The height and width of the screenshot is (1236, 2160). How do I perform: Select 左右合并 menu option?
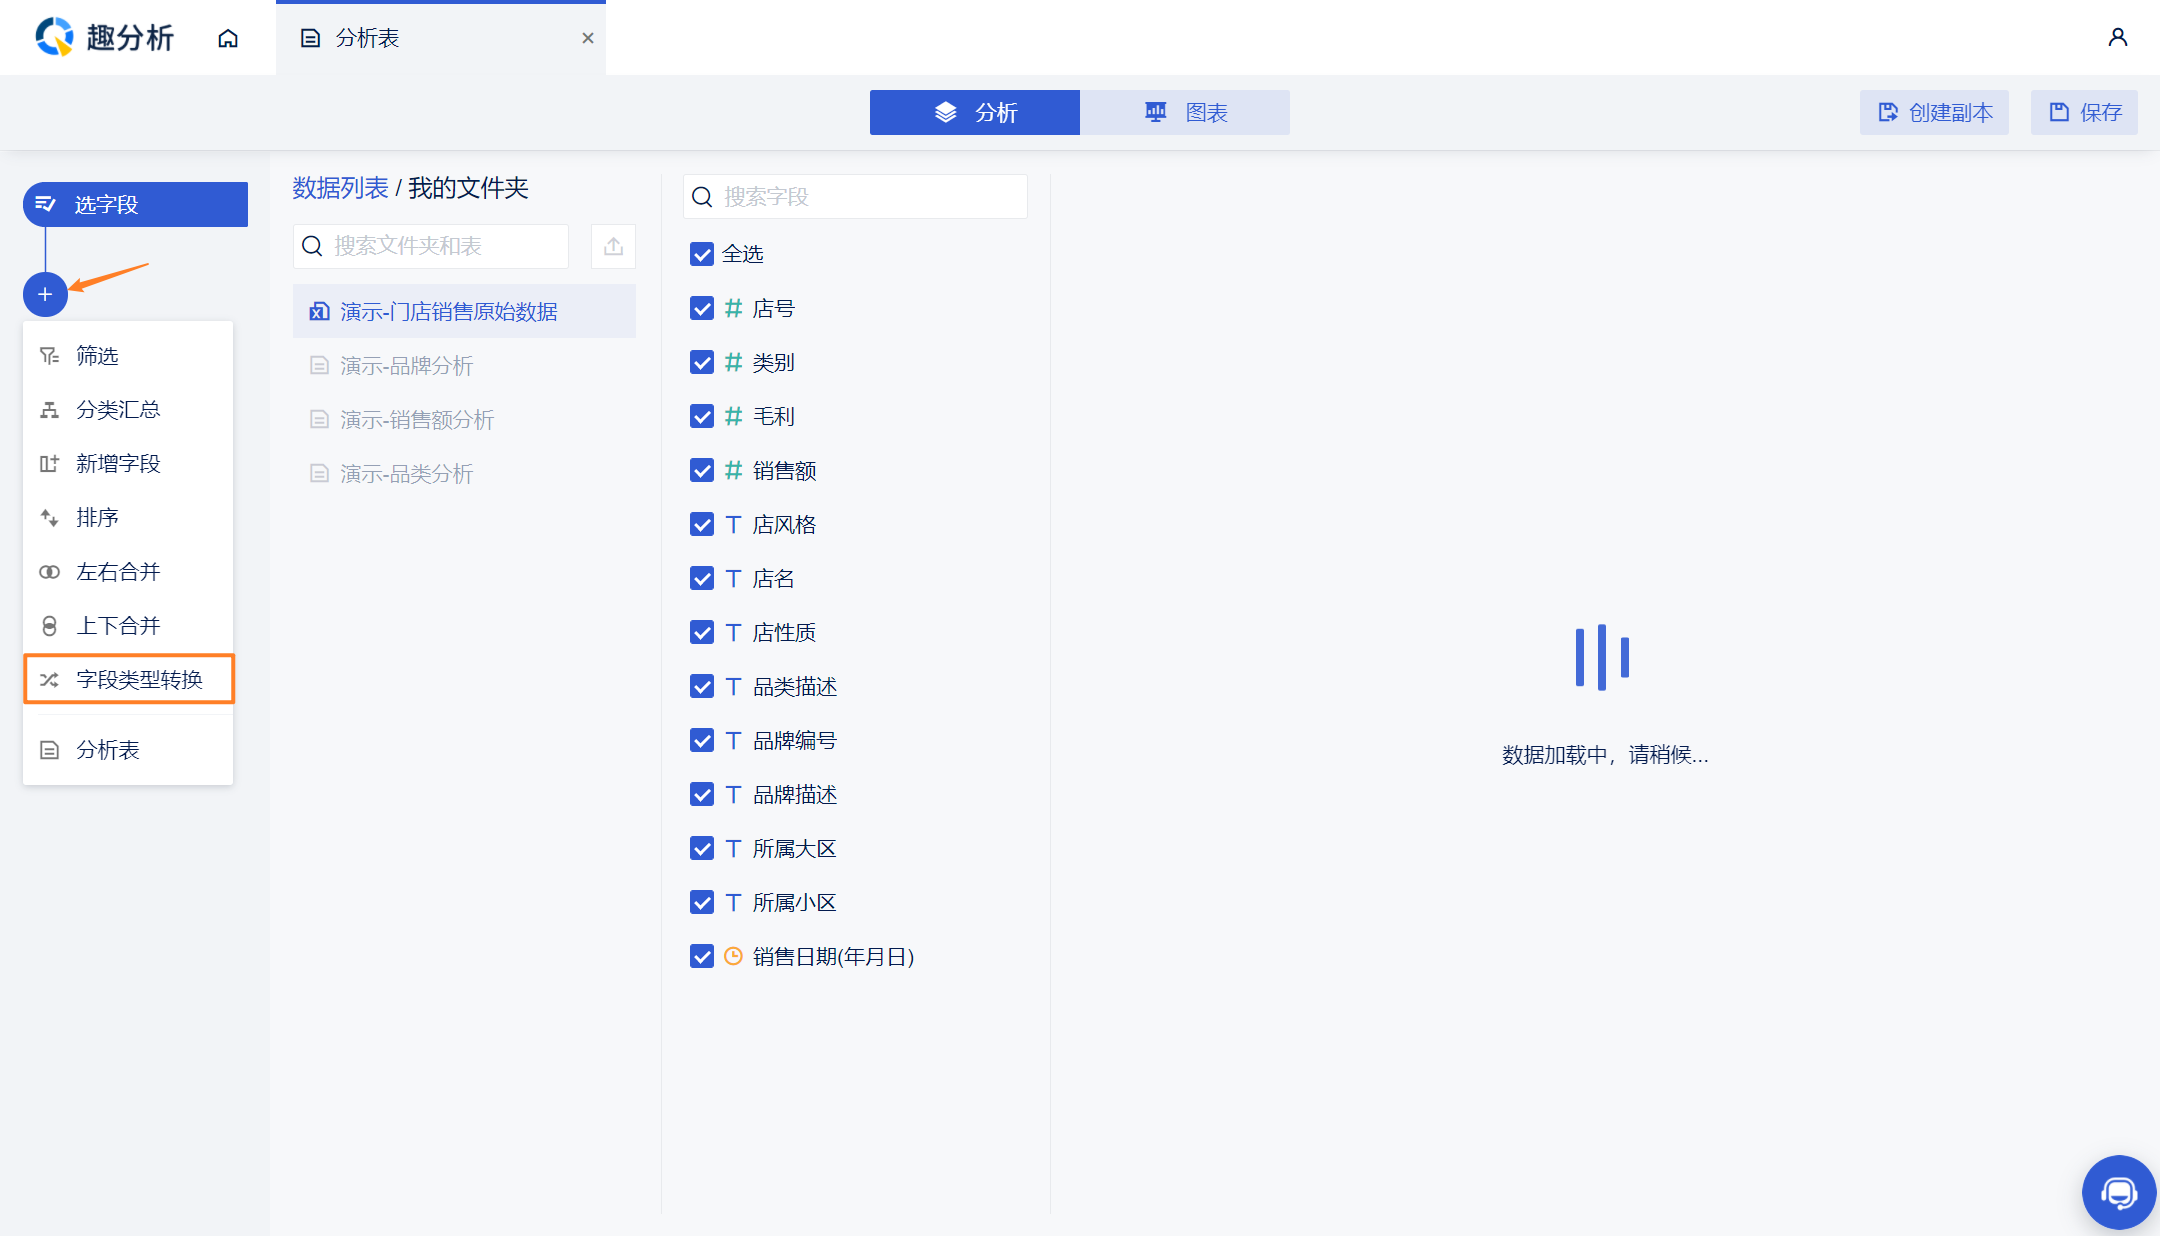click(x=118, y=571)
